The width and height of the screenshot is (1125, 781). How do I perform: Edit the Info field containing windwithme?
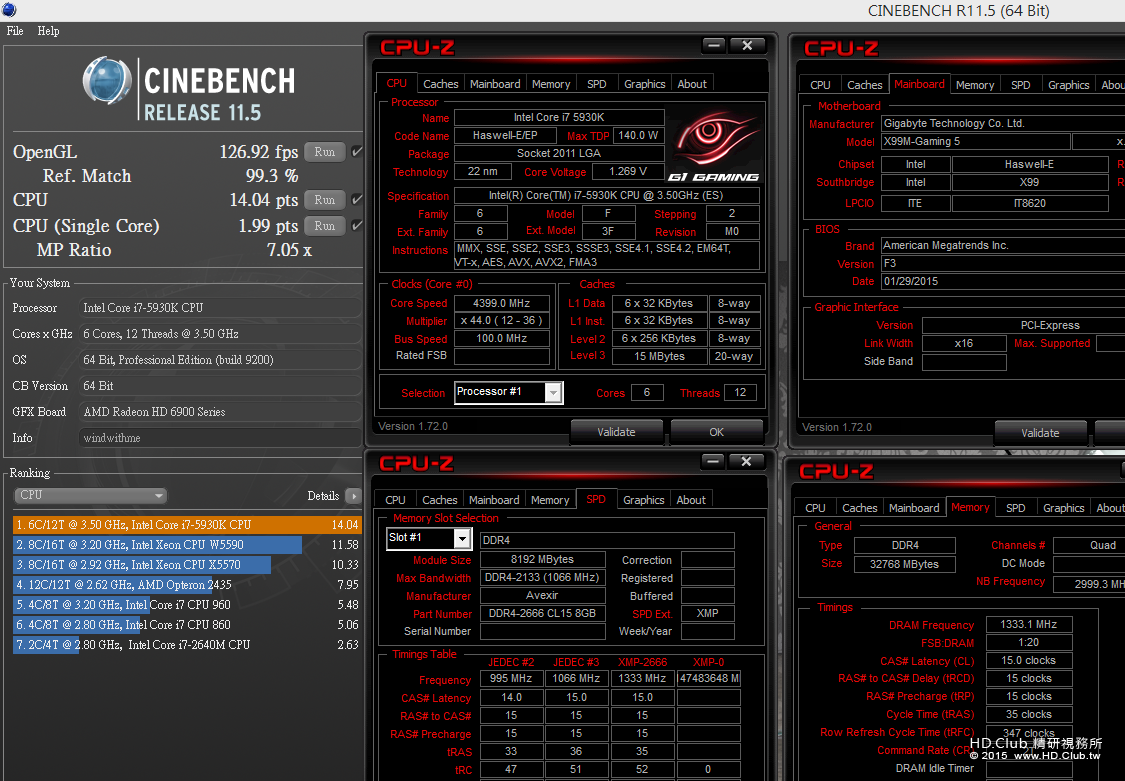[220, 438]
